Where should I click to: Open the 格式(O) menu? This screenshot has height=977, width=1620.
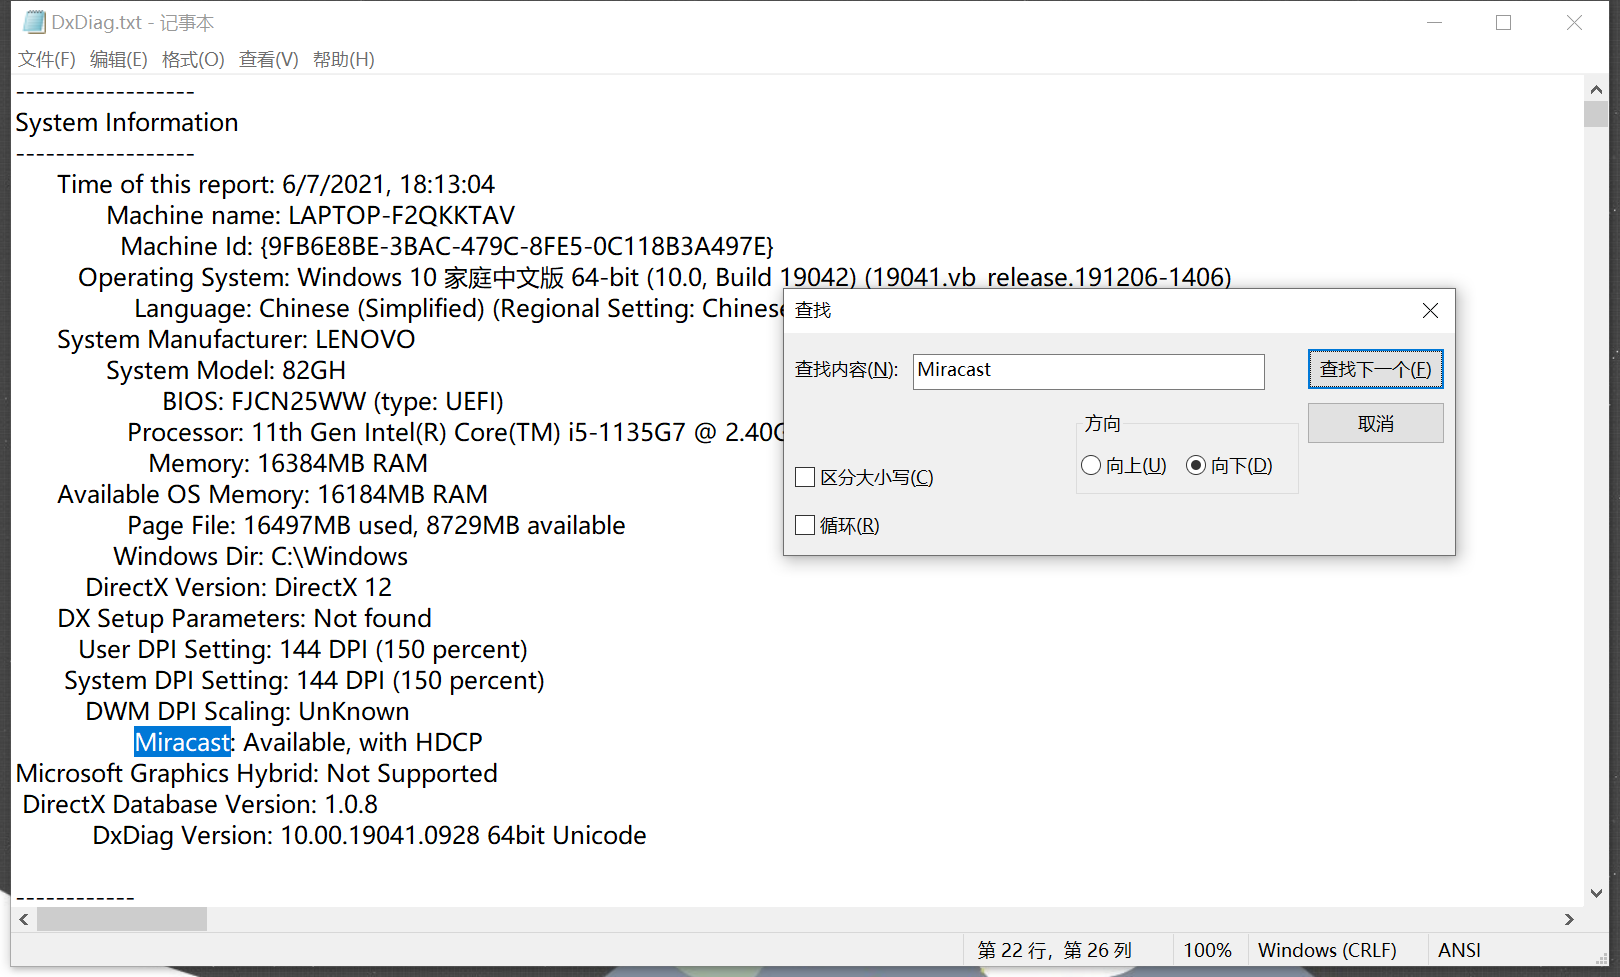(193, 59)
